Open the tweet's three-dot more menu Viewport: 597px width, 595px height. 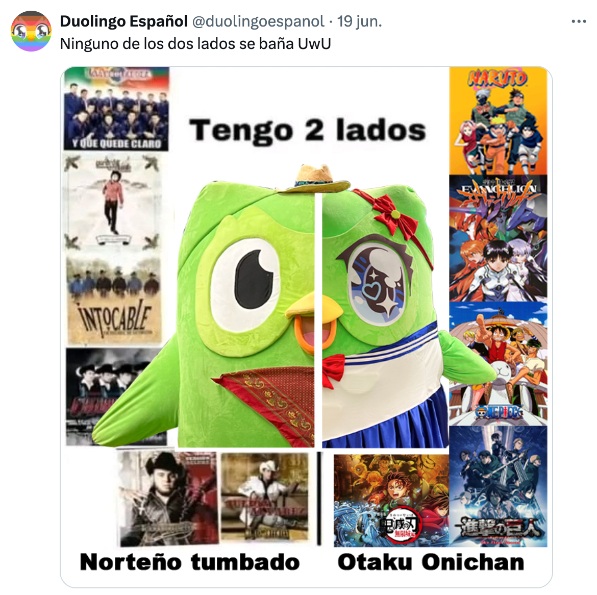(578, 22)
